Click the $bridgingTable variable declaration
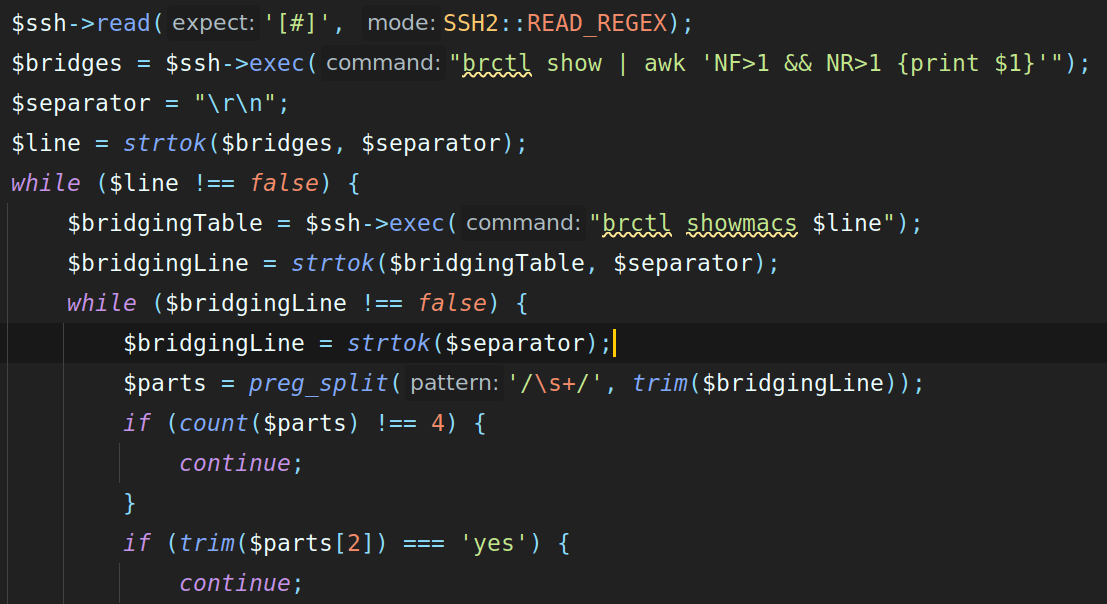The width and height of the screenshot is (1107, 604). tap(164, 224)
